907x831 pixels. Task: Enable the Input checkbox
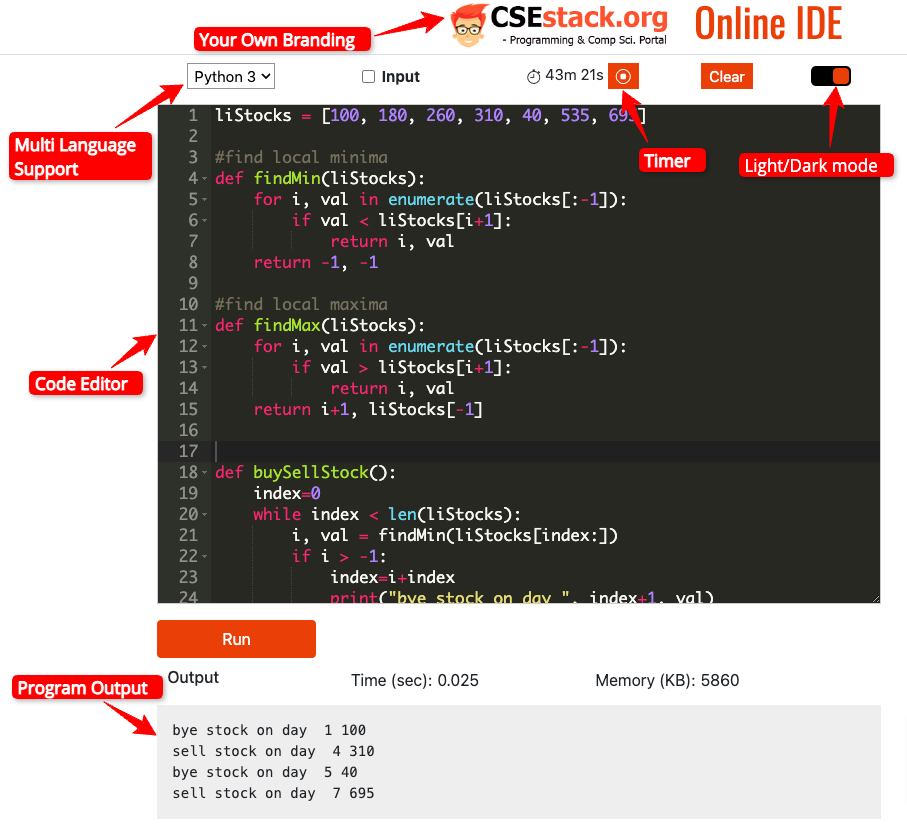click(368, 76)
